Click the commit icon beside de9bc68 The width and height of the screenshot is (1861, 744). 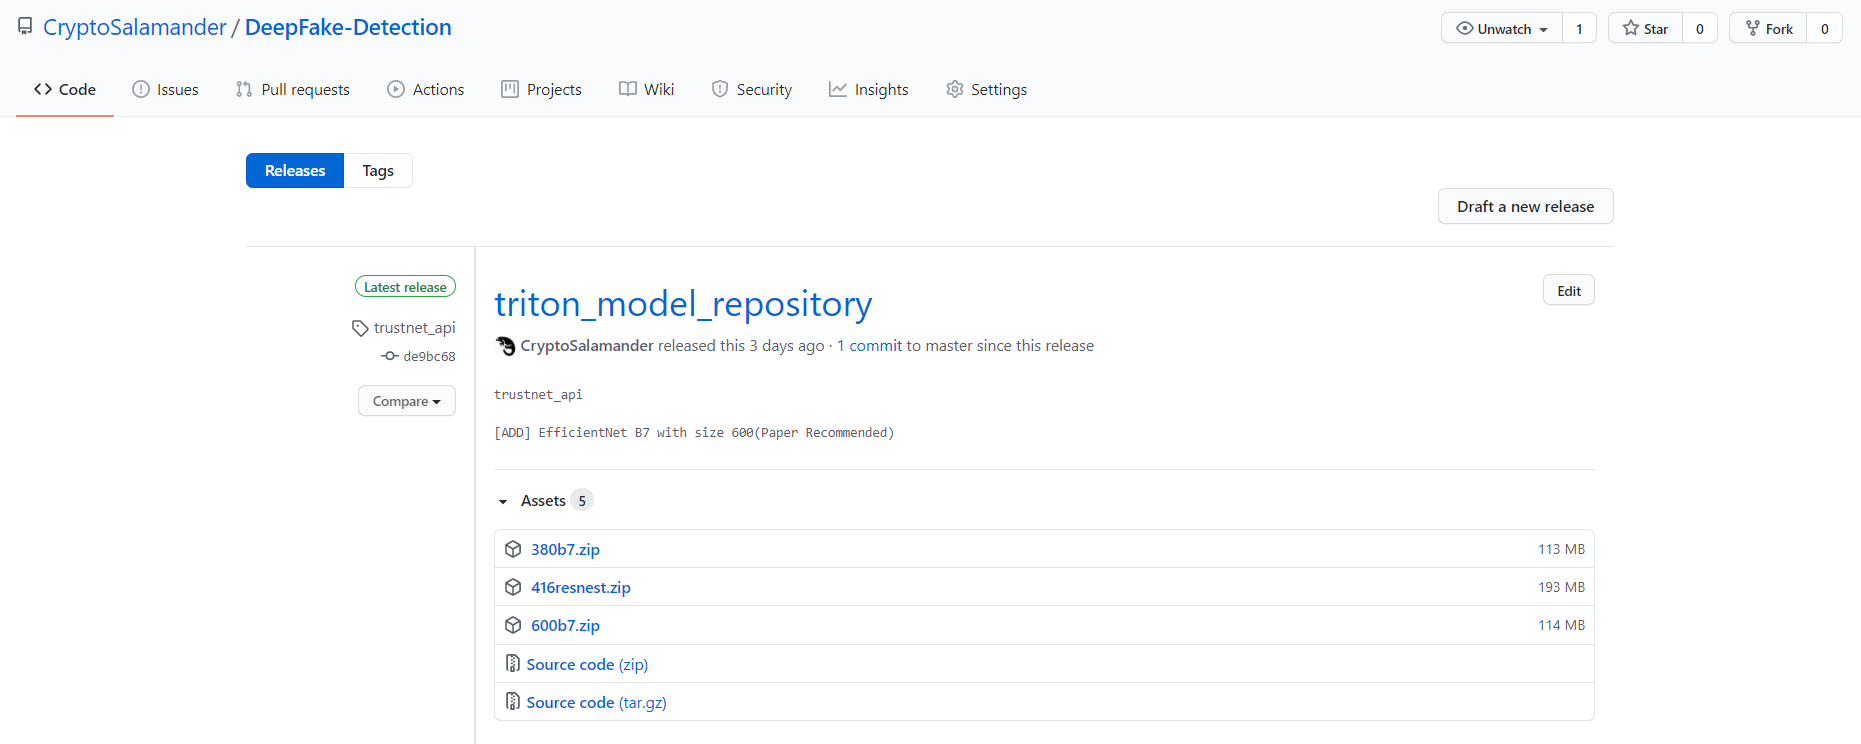click(390, 356)
